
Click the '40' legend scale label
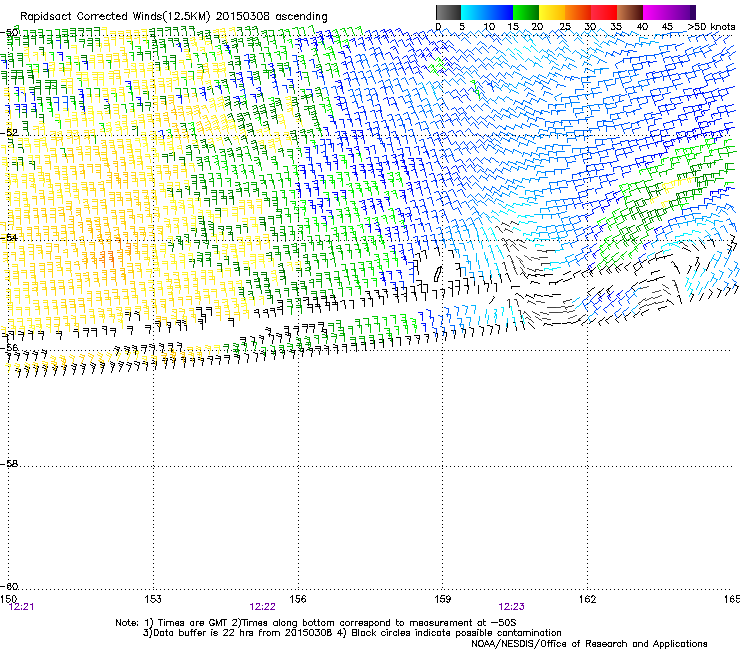pyautogui.click(x=642, y=27)
